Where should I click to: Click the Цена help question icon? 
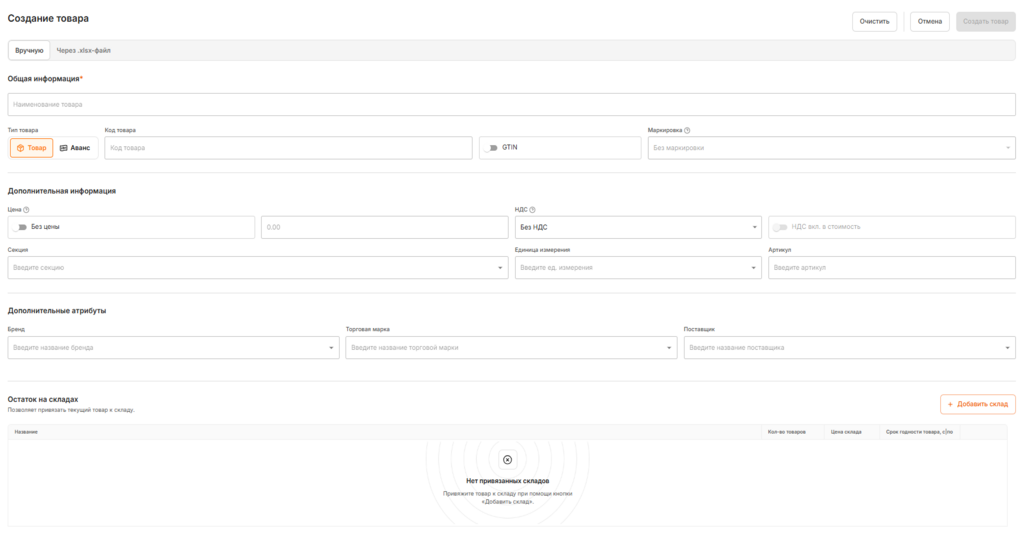[x=26, y=210]
